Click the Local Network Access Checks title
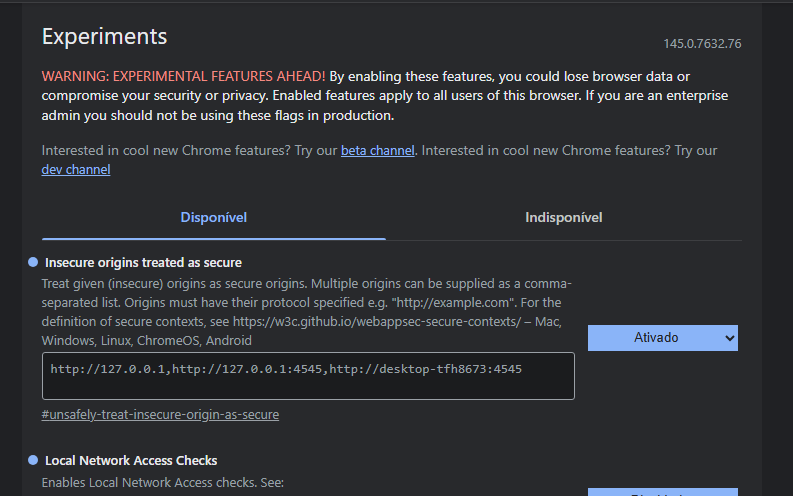This screenshot has width=793, height=496. click(x=131, y=461)
